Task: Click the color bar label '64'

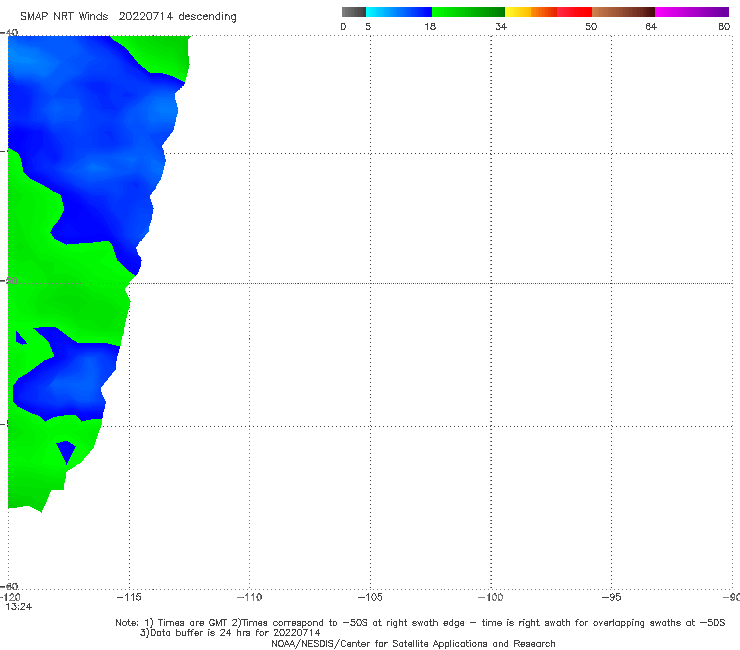Action: pos(651,27)
